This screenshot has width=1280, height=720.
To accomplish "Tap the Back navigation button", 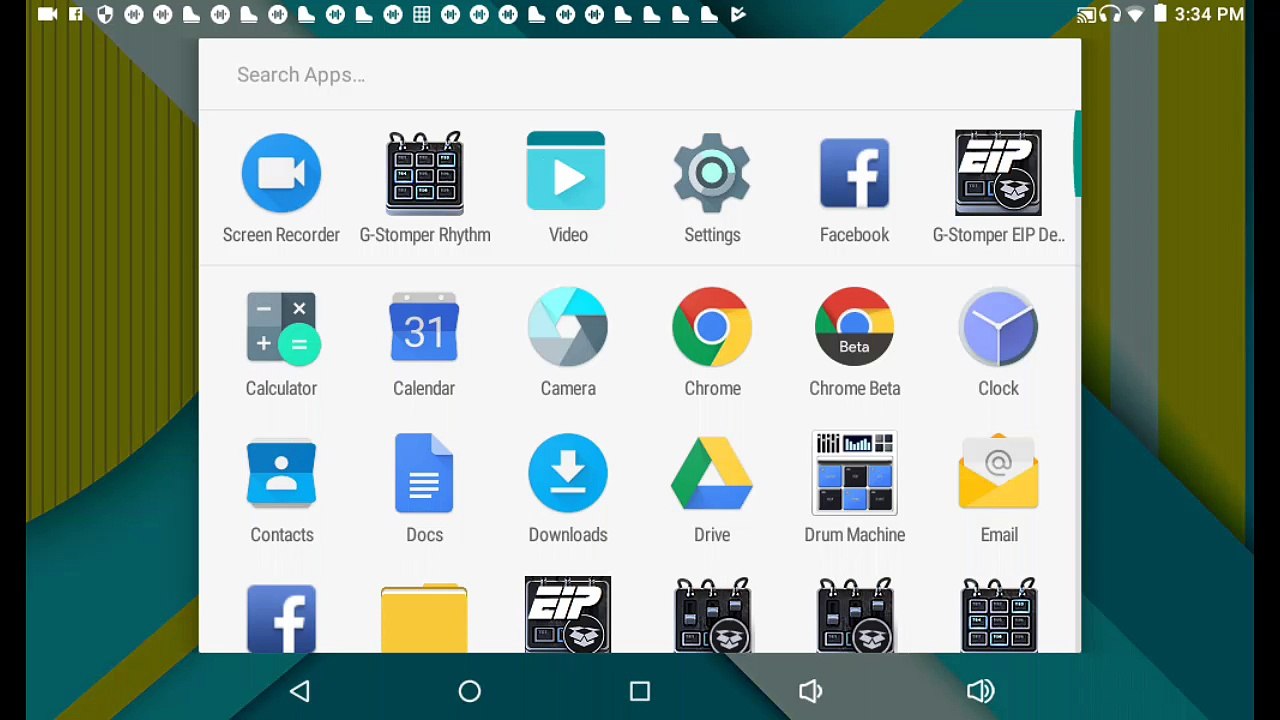I will [300, 691].
